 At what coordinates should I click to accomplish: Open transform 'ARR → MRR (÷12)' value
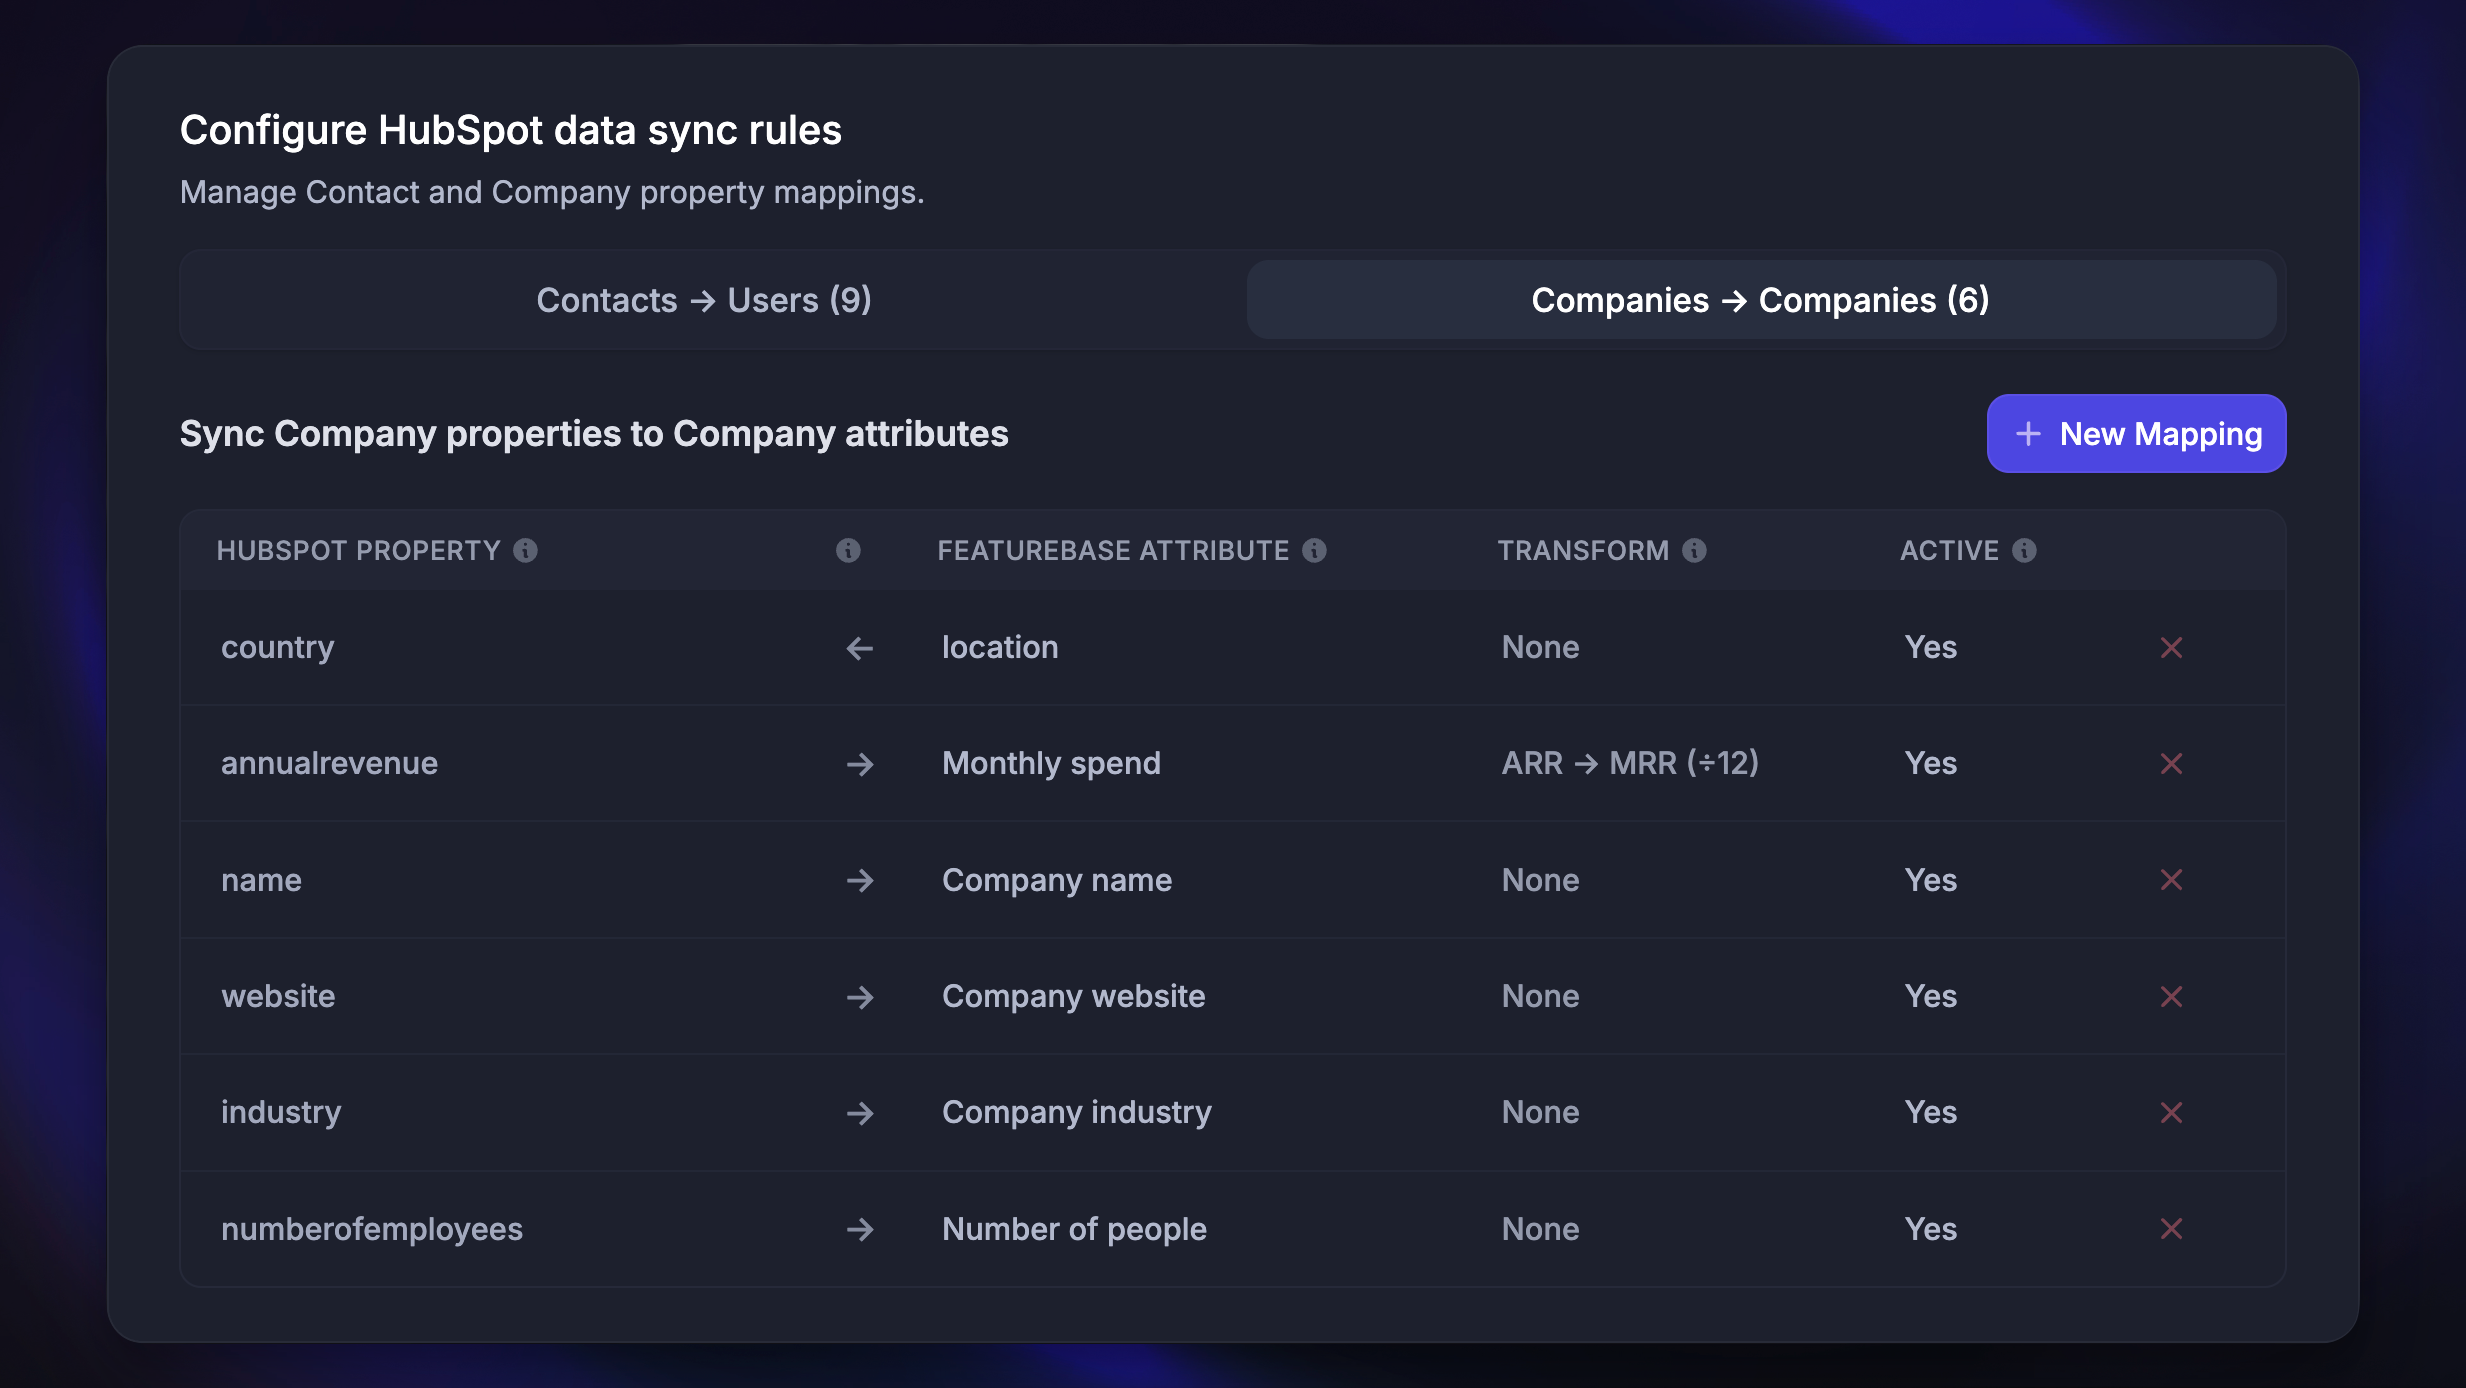[x=1630, y=763]
